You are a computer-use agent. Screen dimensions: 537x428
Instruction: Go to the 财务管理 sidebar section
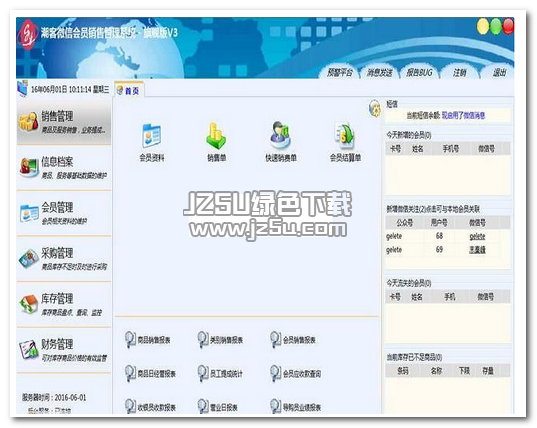coord(64,350)
